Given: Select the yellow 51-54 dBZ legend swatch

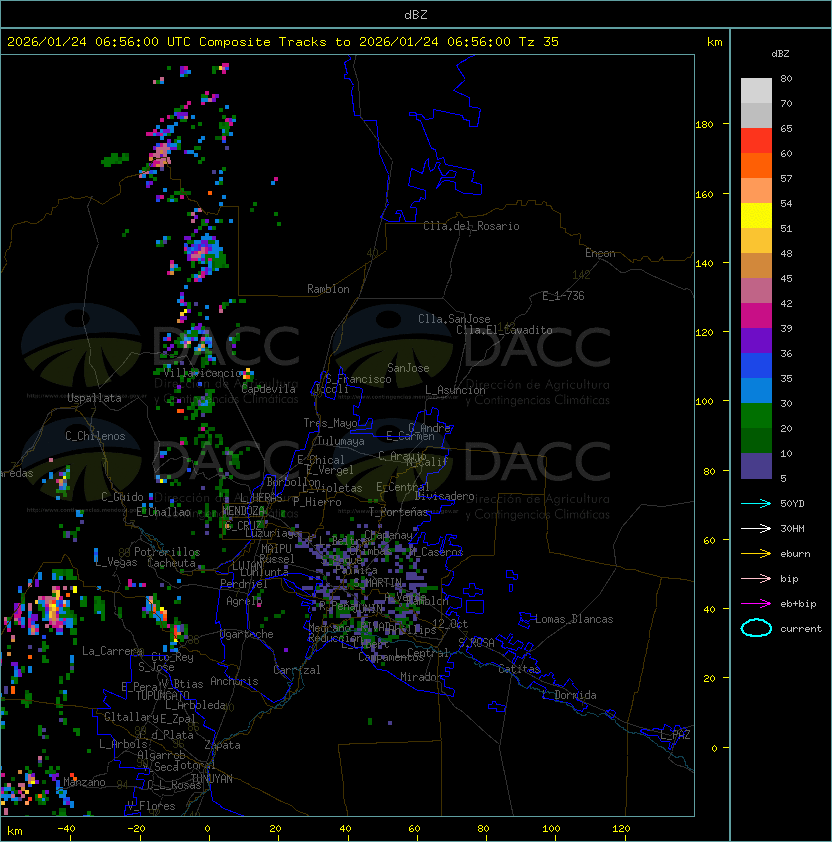Looking at the screenshot, I should click(756, 215).
